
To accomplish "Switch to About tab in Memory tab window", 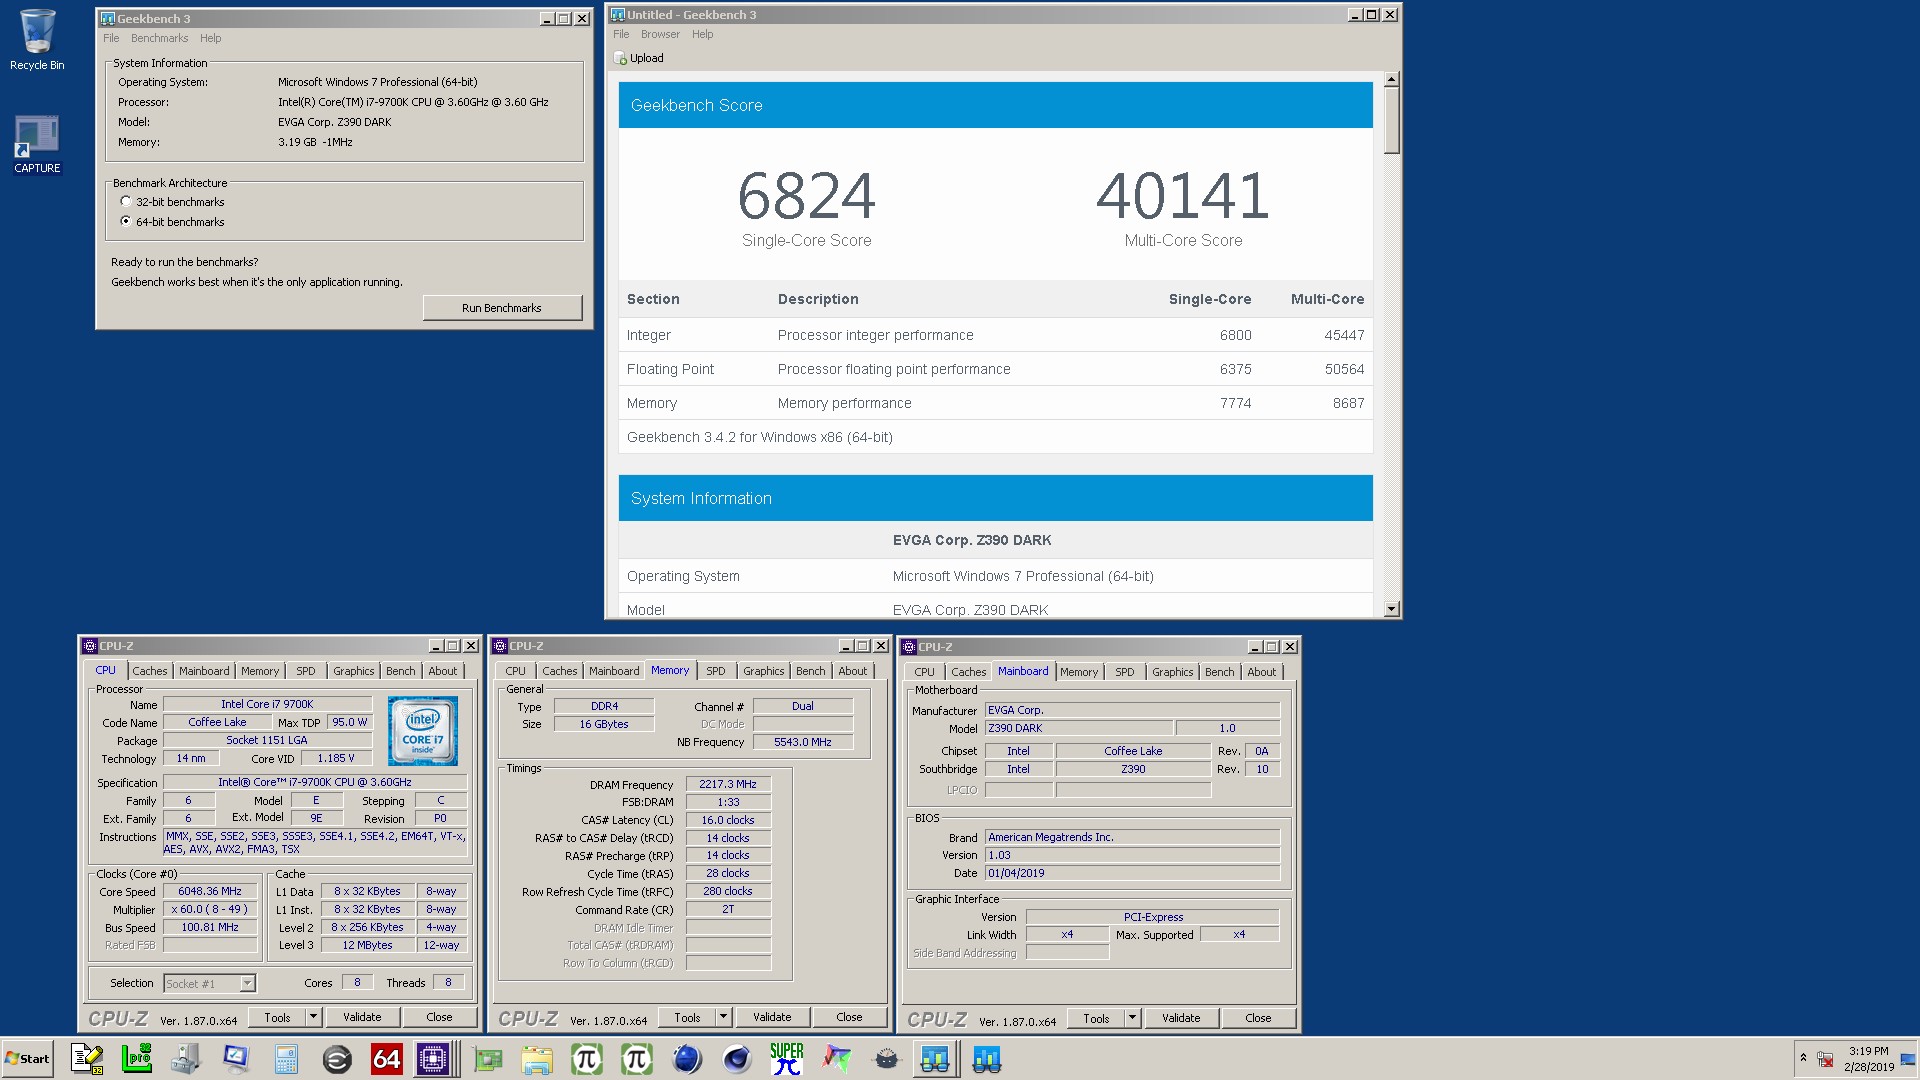I will 853,671.
